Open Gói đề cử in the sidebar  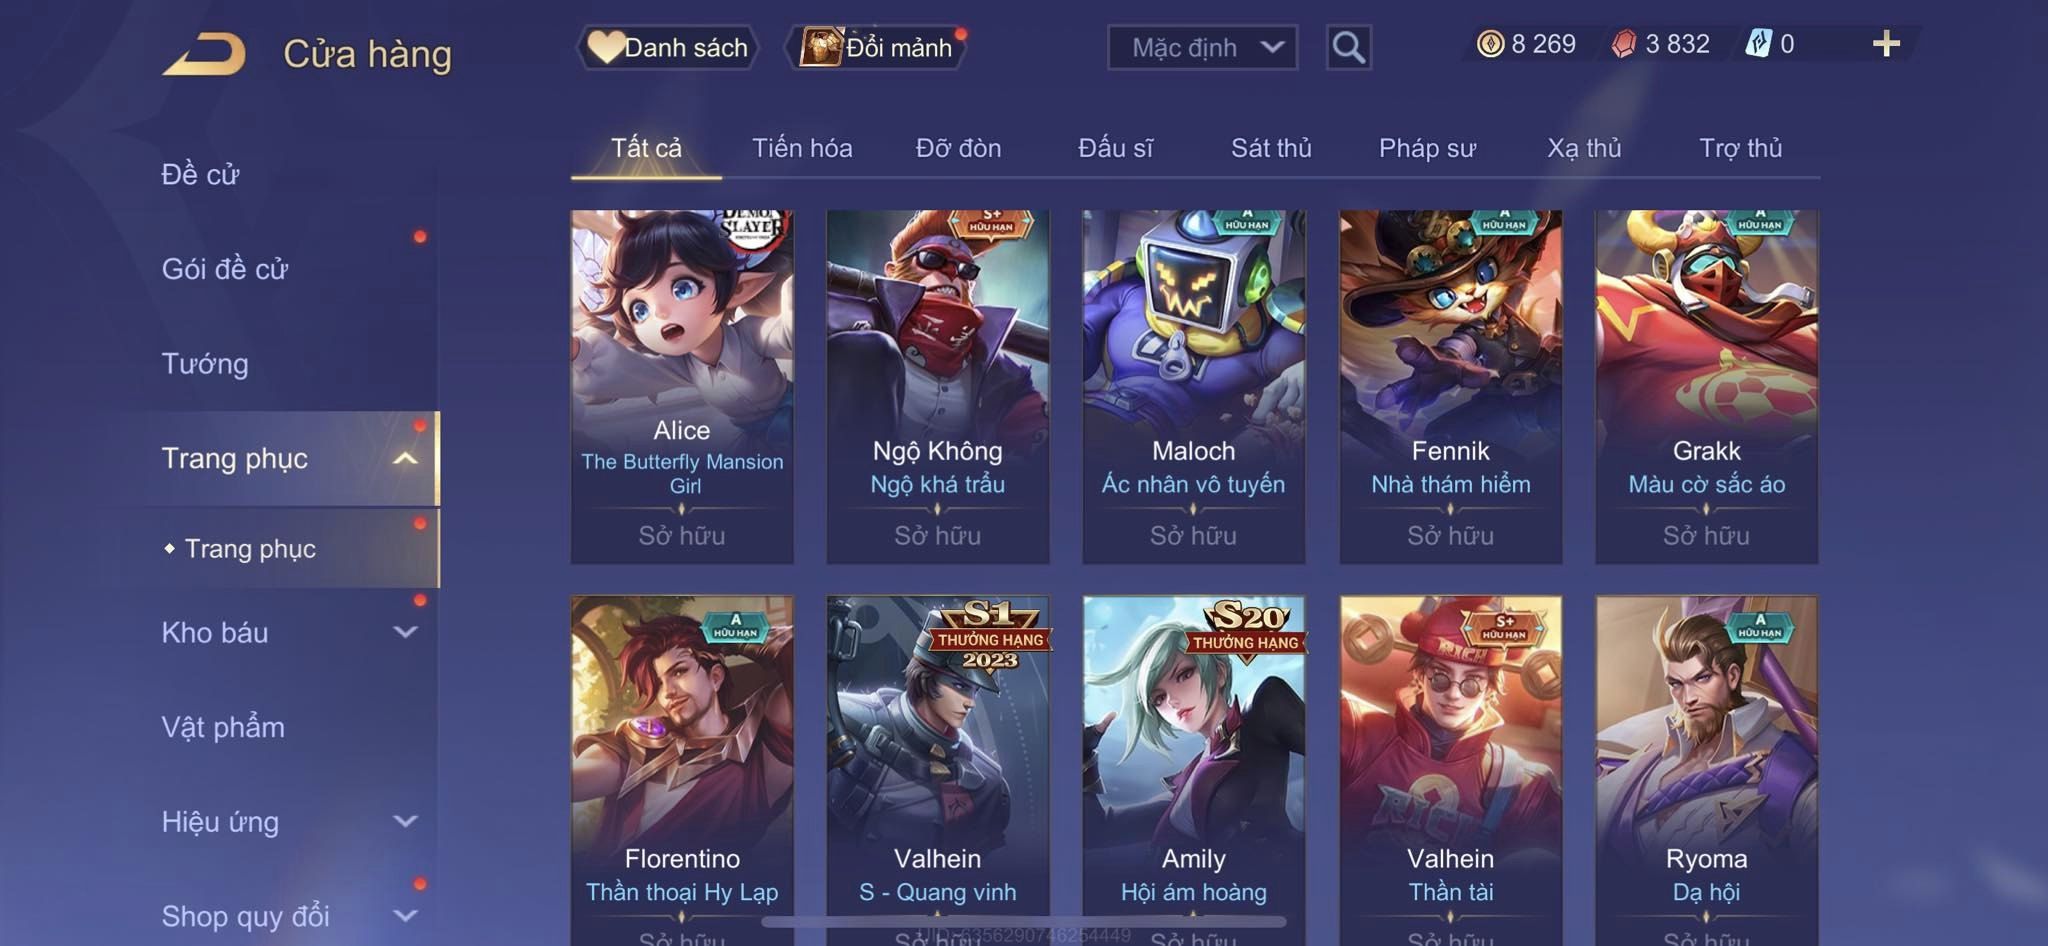click(225, 268)
